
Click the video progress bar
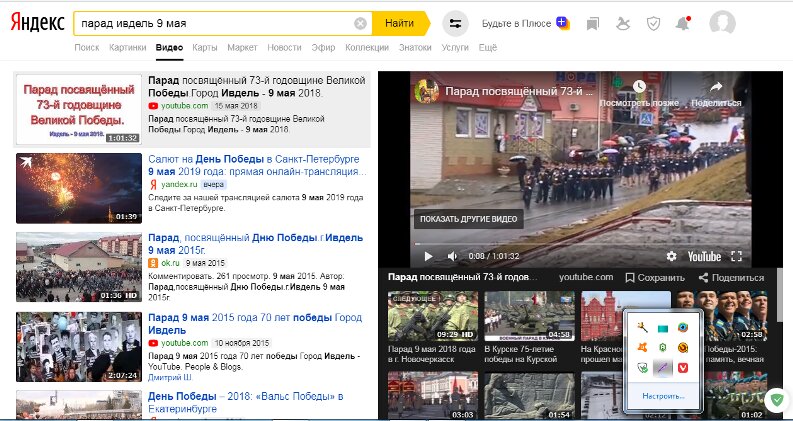point(579,243)
